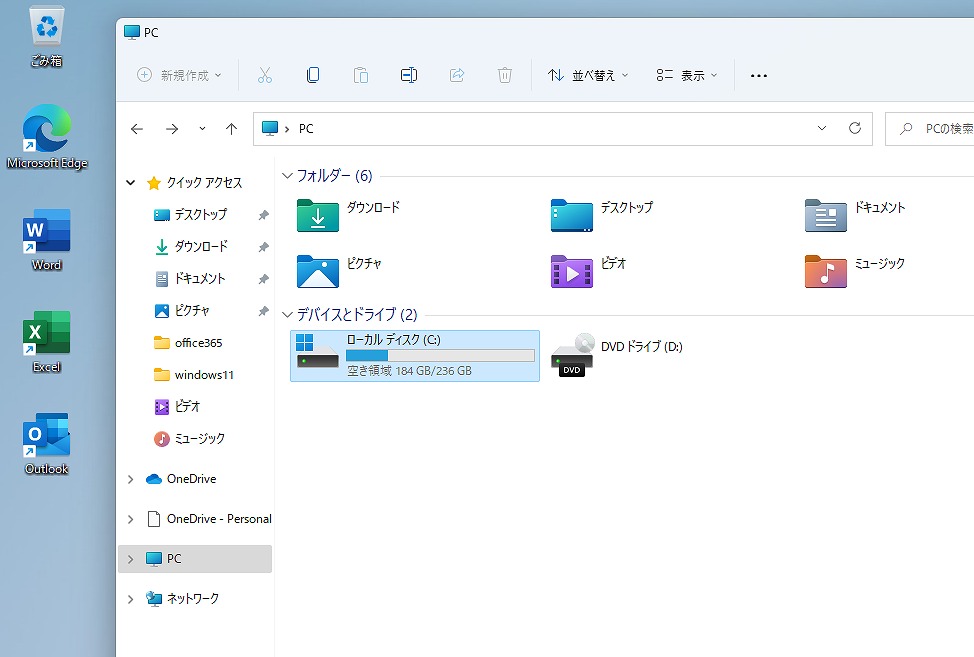
Task: Select the Microsoft Edge desktop shortcut
Action: pyautogui.click(x=47, y=137)
